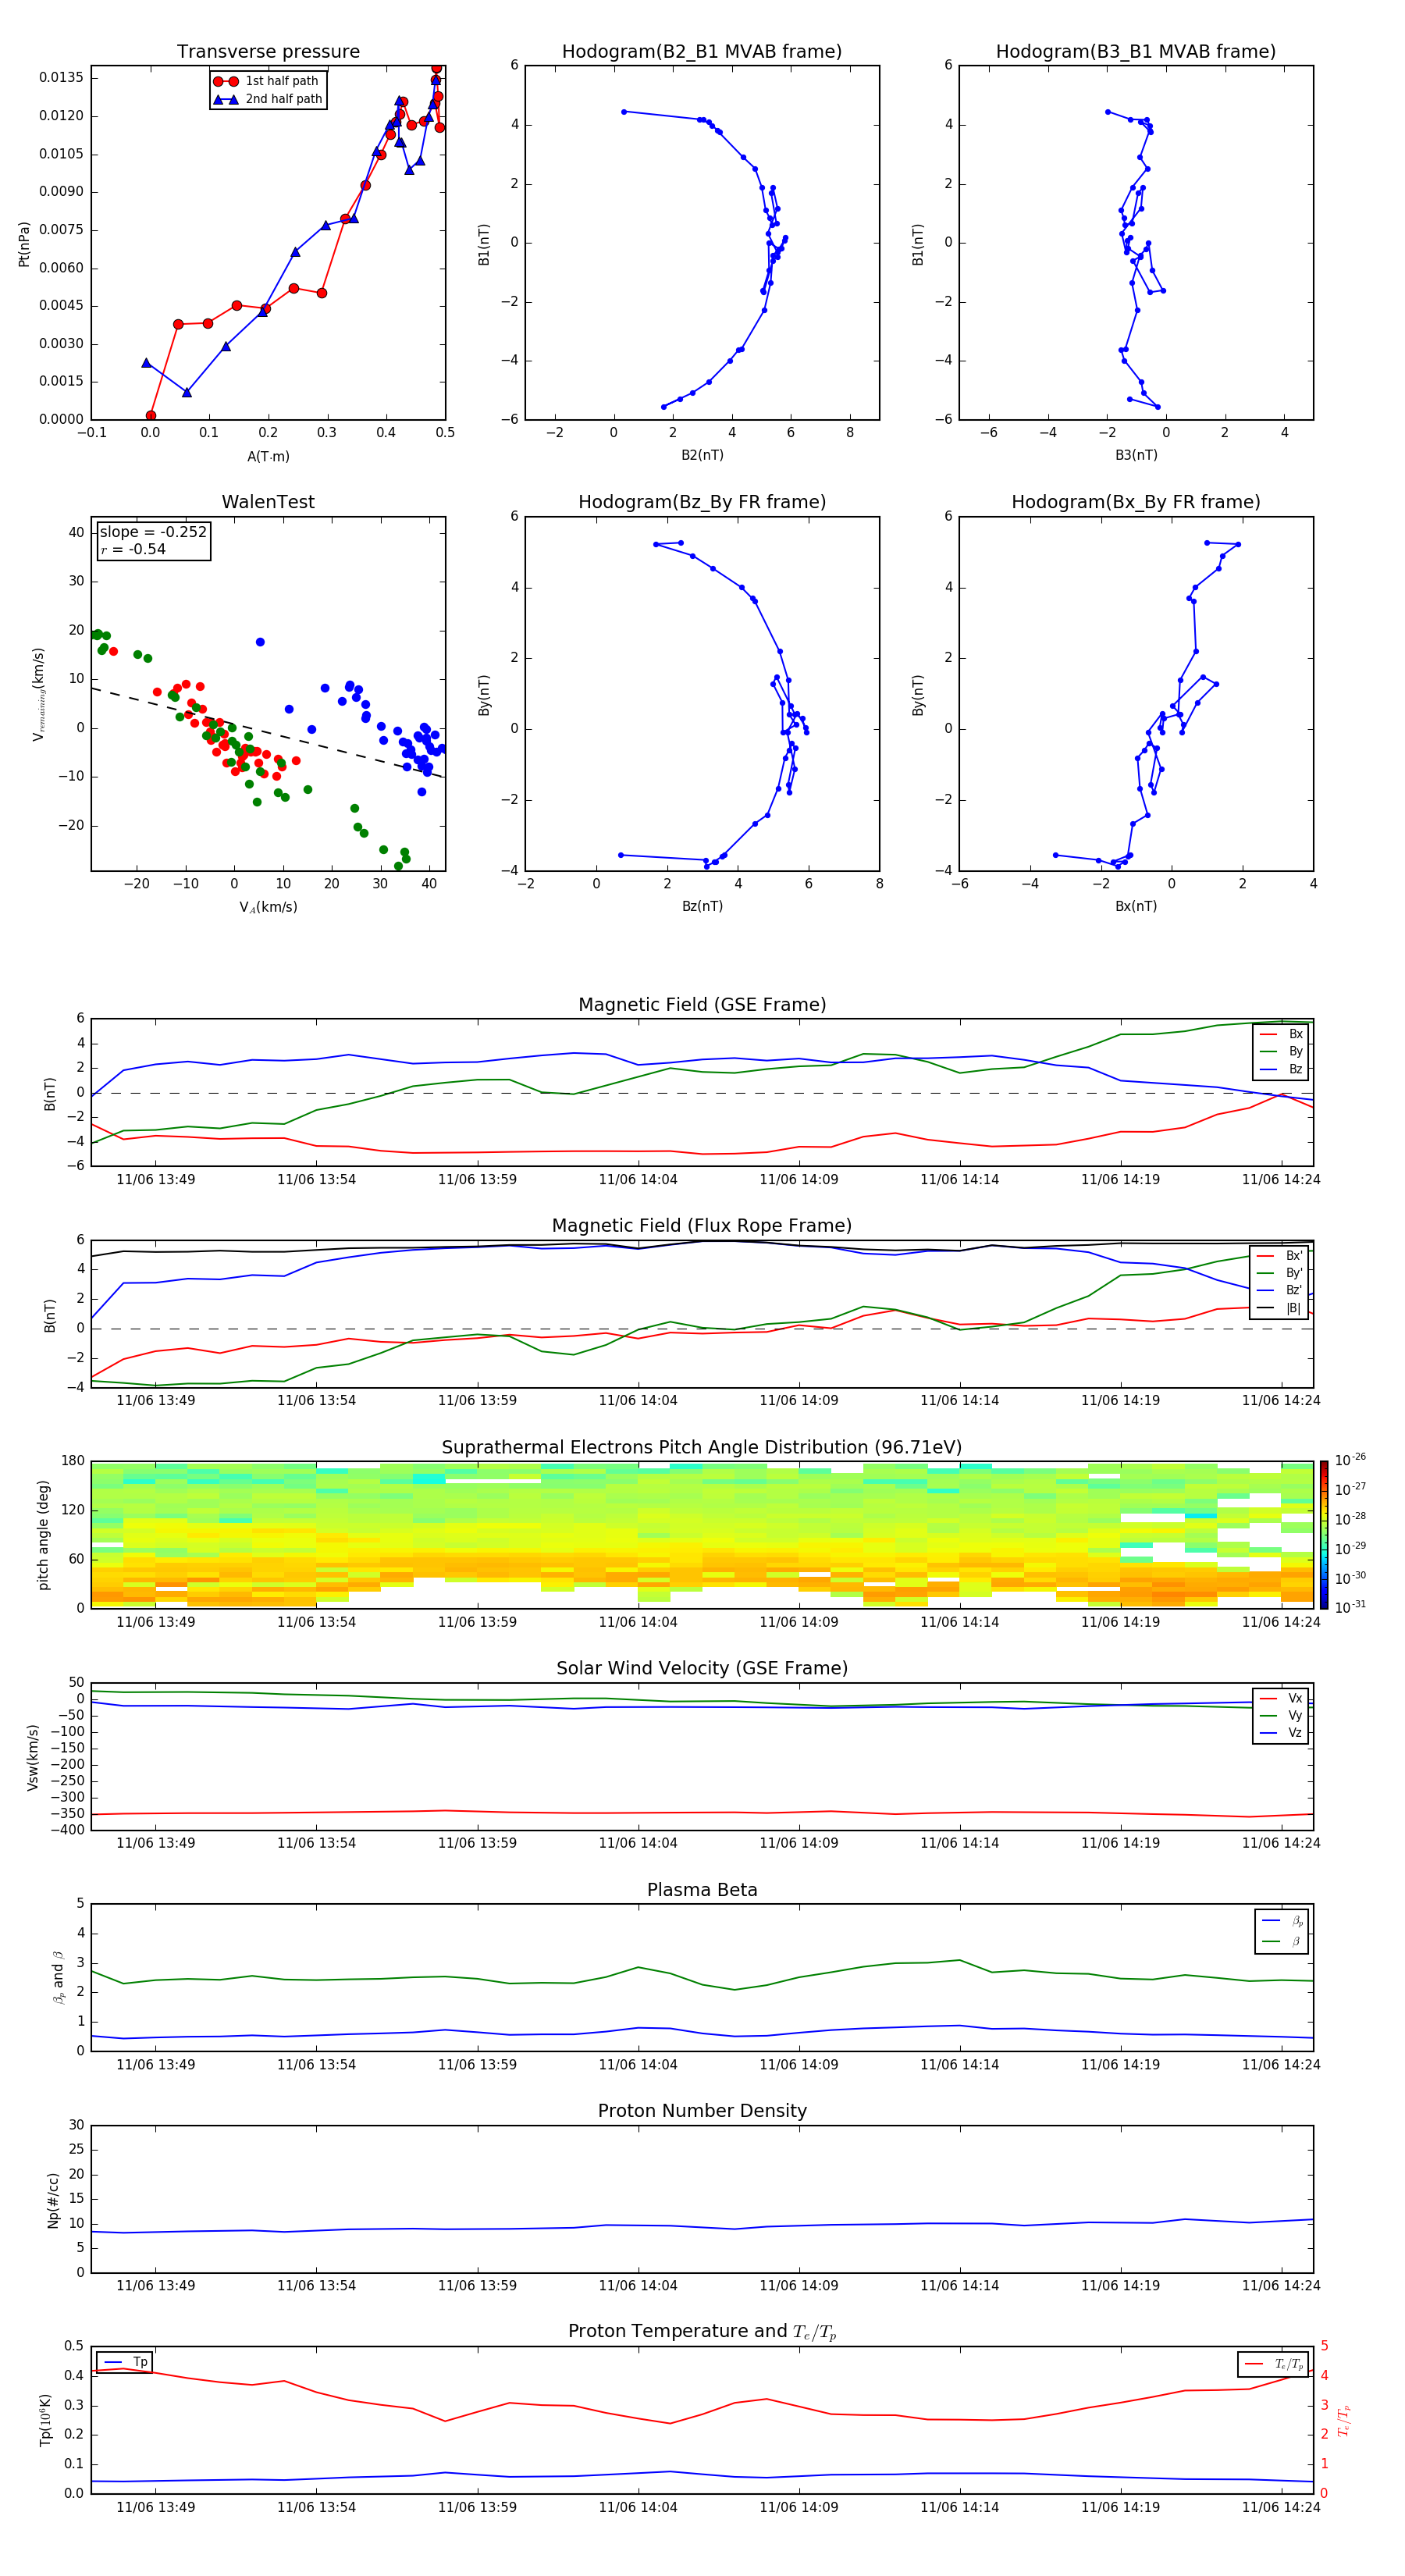Click the 'WalenTest' plot title
Screen dimensions: 1405x2576
268,502
